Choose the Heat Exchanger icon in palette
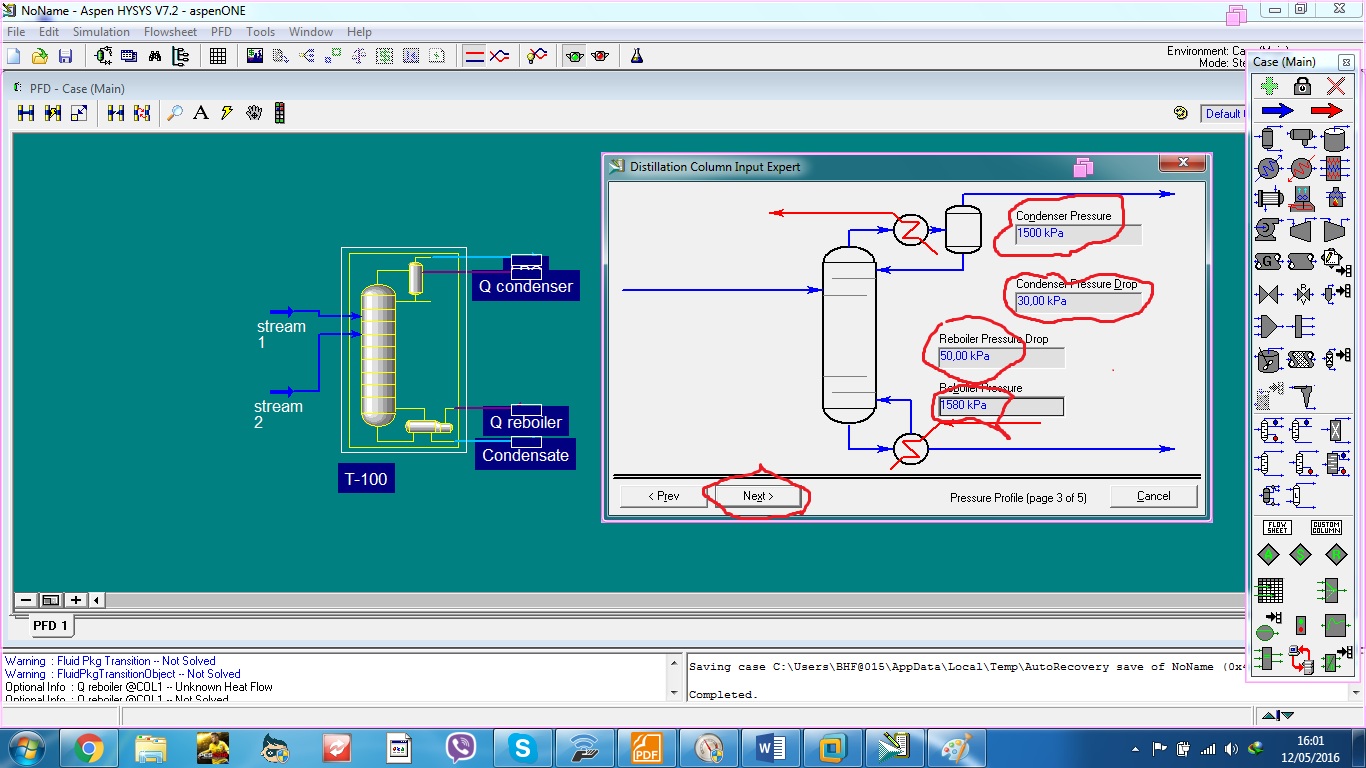This screenshot has height=768, width=1366. pos(1267,198)
